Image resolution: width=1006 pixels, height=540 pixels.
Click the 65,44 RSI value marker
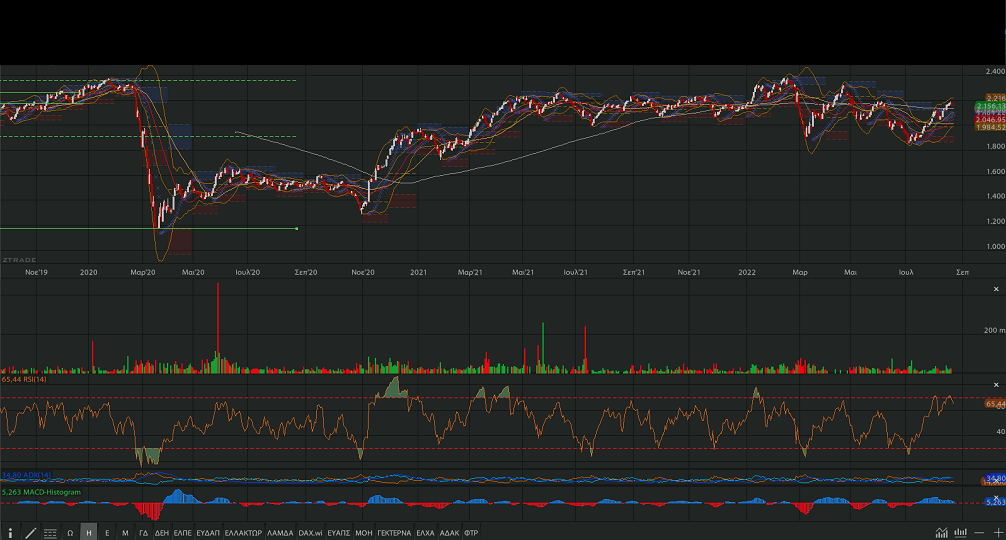click(994, 403)
